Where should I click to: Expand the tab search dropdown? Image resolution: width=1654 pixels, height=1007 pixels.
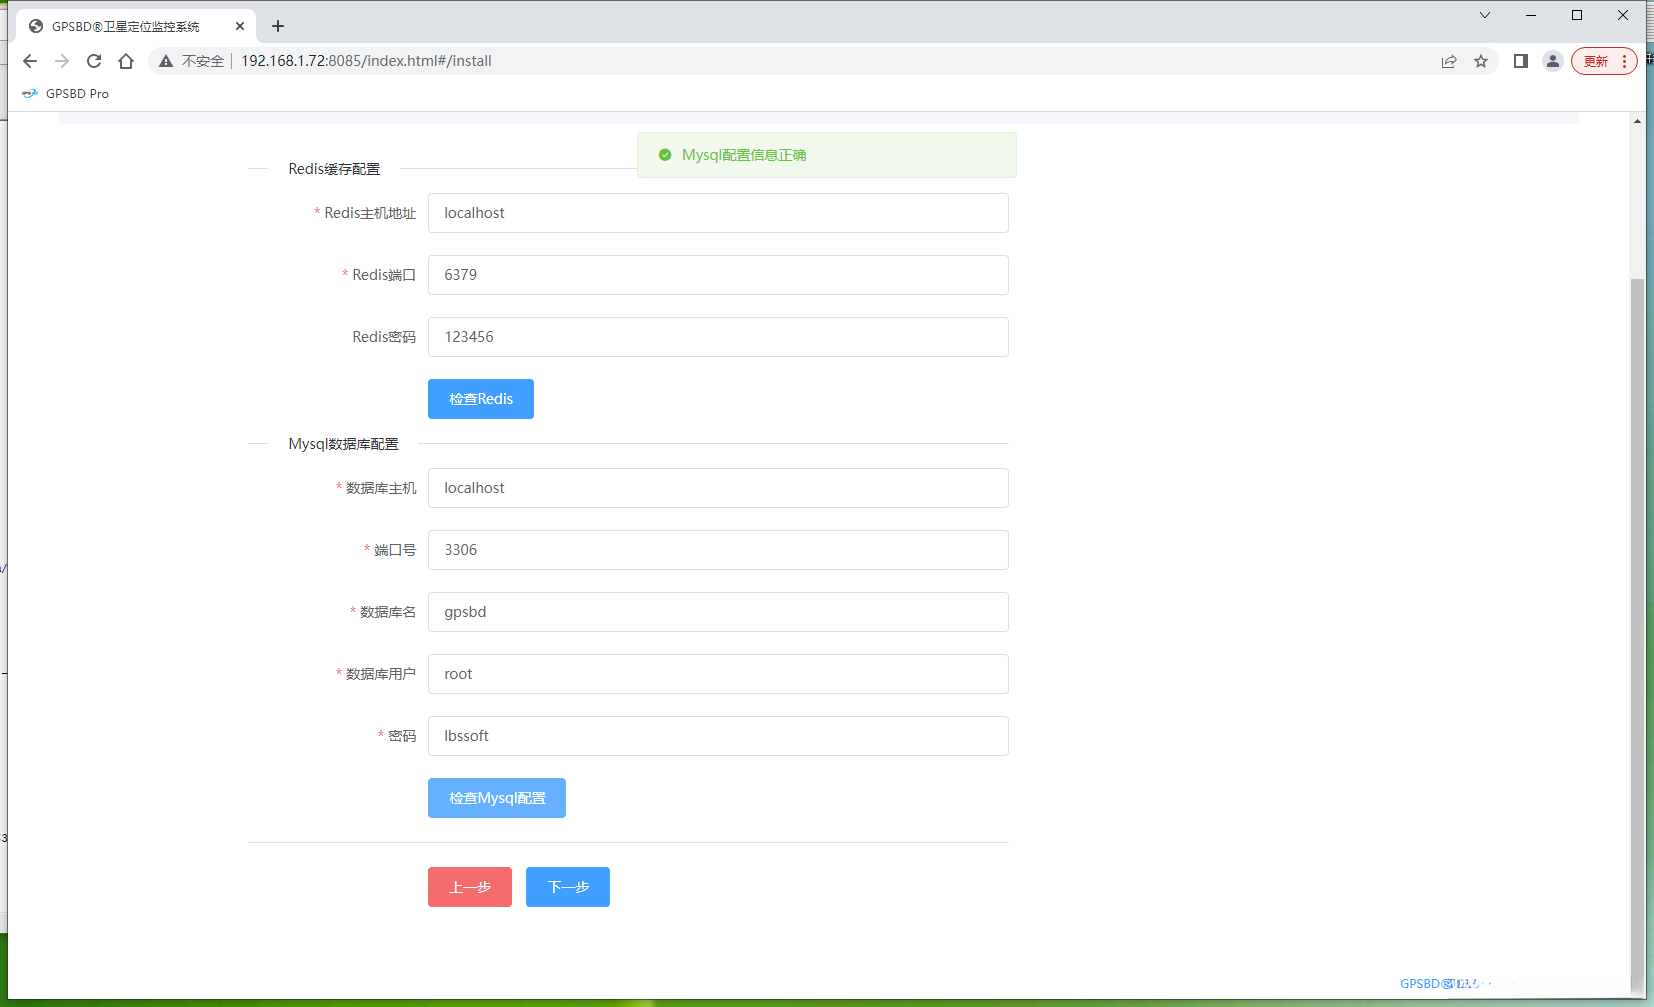[x=1485, y=15]
